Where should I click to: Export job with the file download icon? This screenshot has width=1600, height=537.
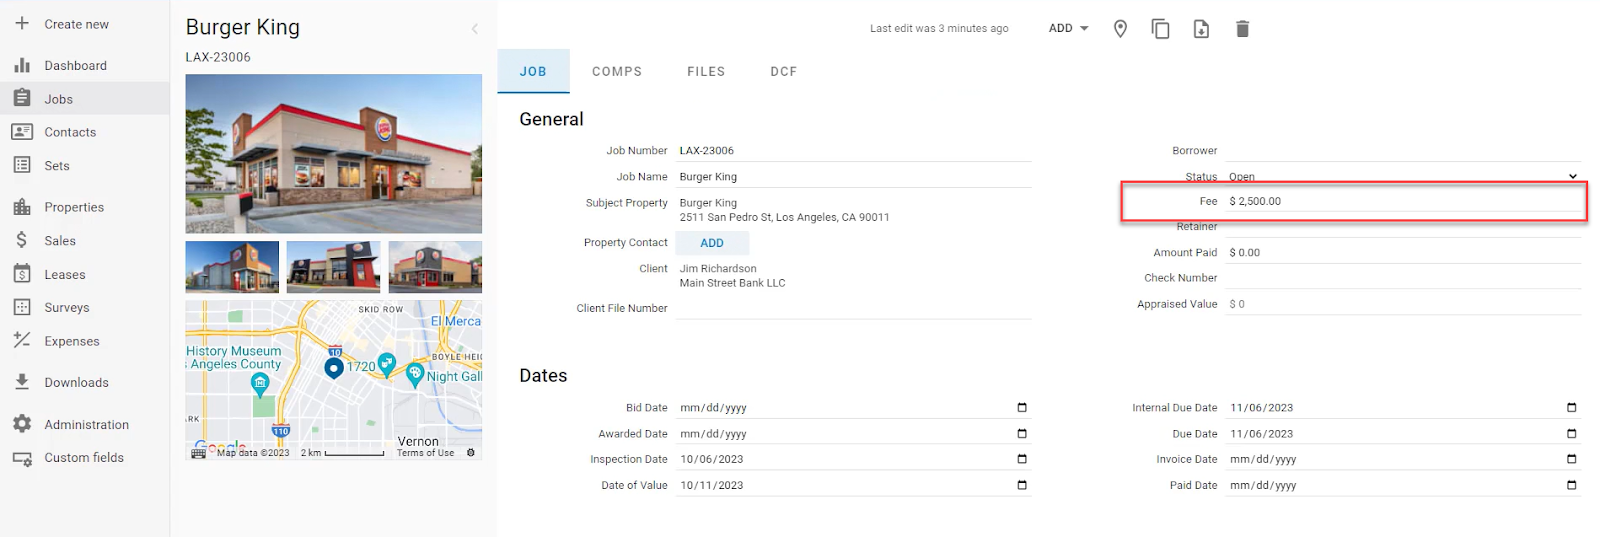(1201, 29)
